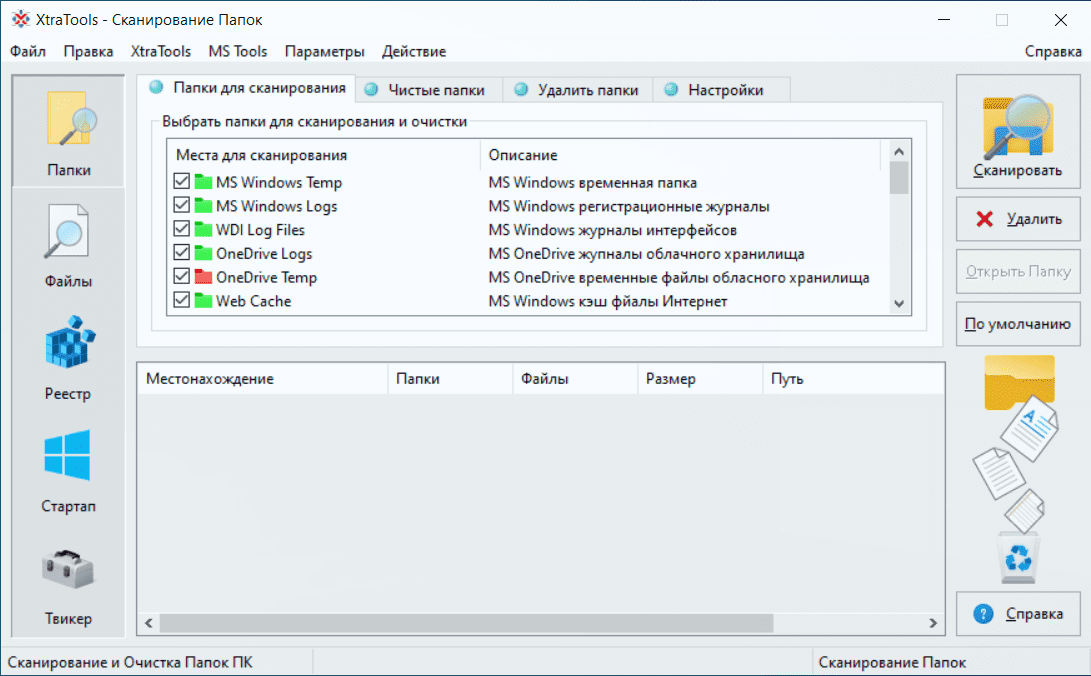The width and height of the screenshot is (1091, 676).
Task: Click the green folder icon for MS Windows Logs
Action: tap(203, 206)
